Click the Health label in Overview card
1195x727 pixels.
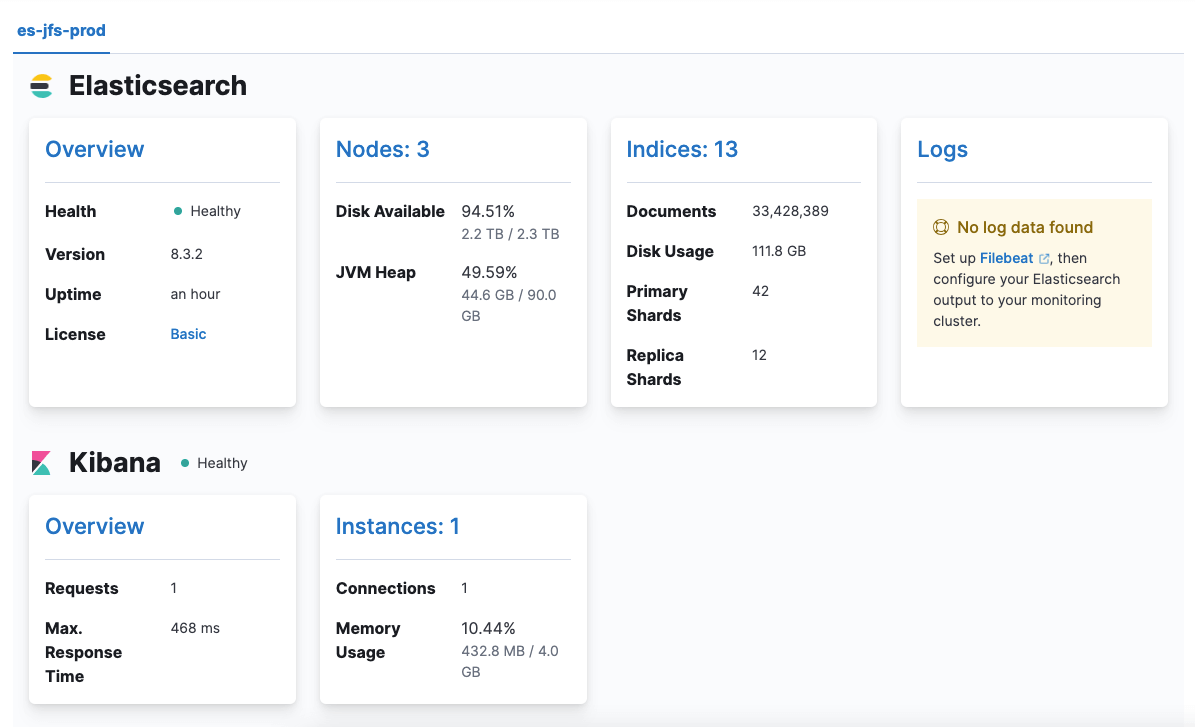pos(71,211)
